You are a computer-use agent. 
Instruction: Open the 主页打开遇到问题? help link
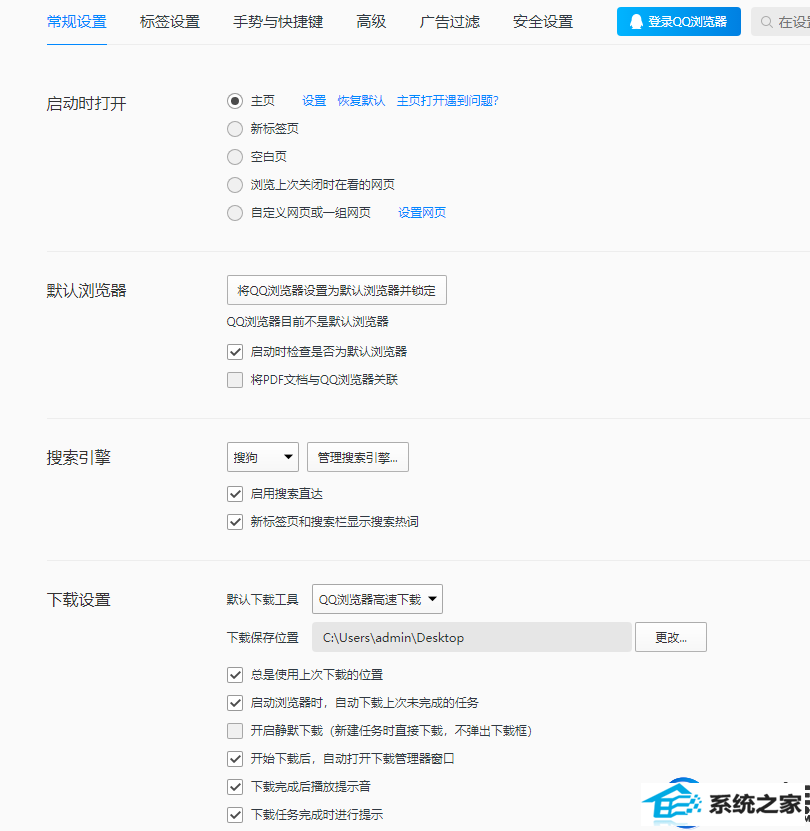point(447,101)
